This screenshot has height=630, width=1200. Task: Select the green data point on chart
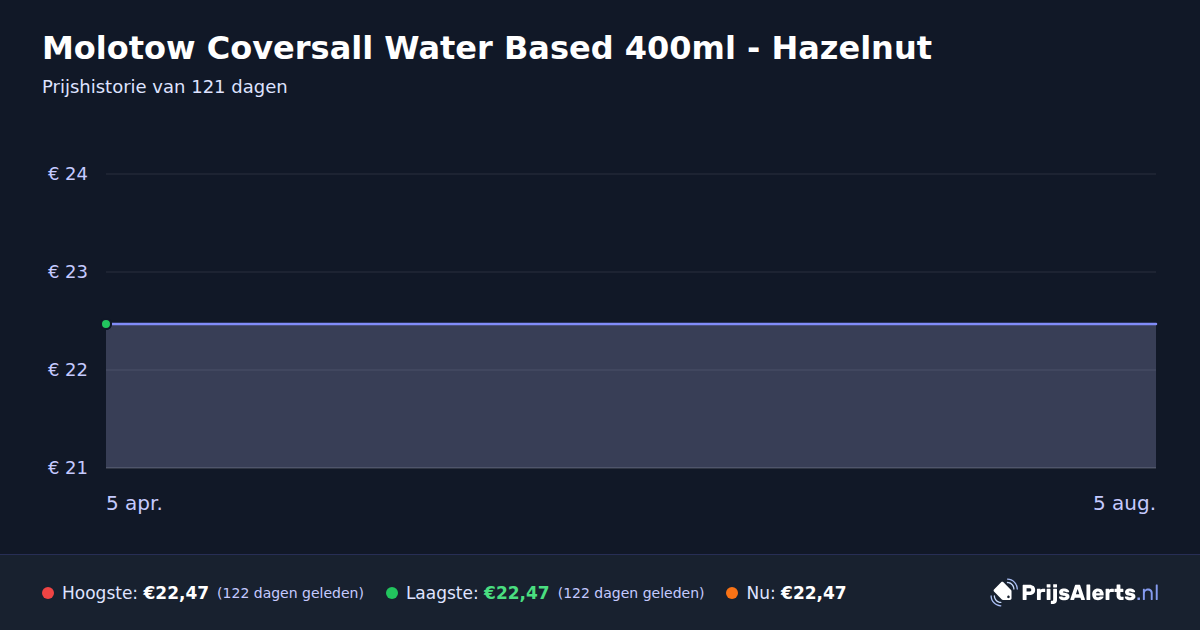coord(106,324)
